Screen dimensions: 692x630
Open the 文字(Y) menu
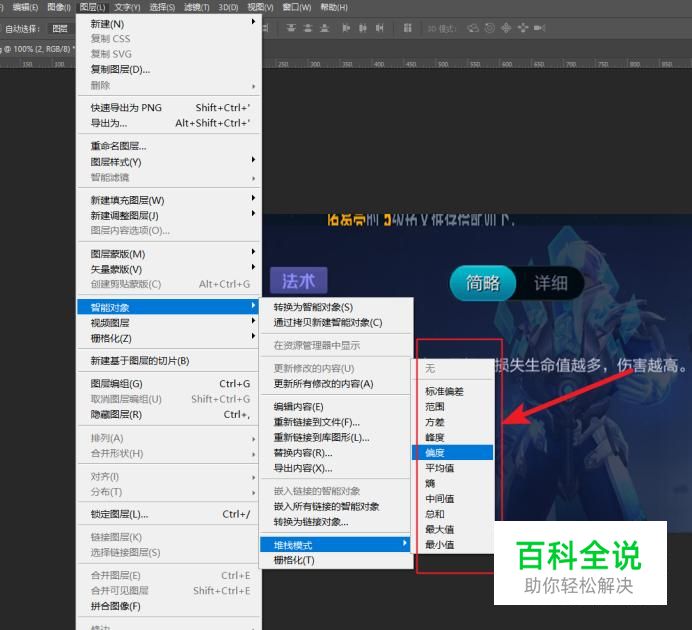click(x=127, y=7)
